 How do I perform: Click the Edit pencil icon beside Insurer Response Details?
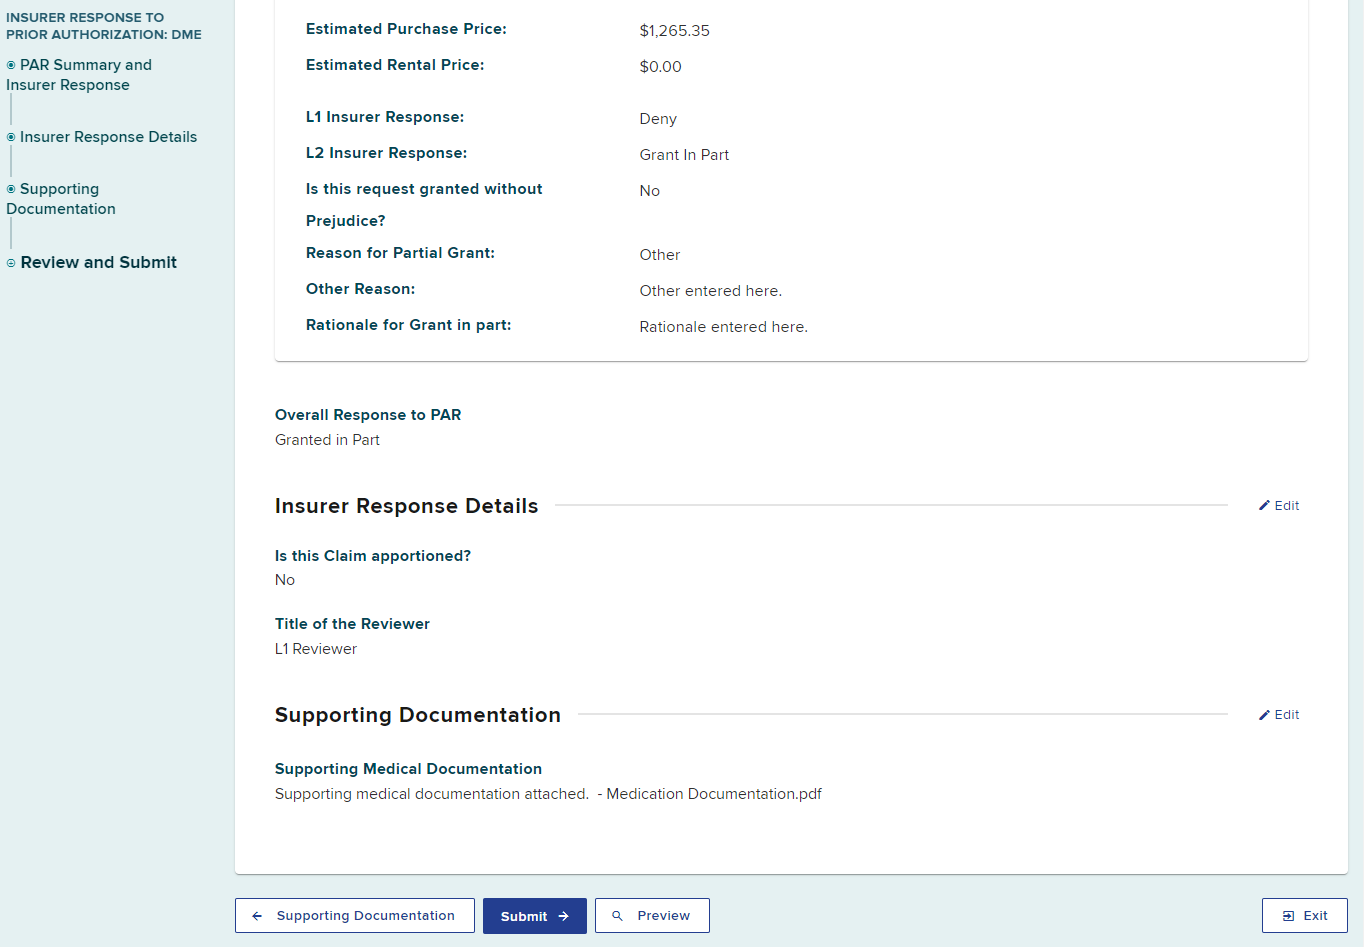(x=1263, y=505)
